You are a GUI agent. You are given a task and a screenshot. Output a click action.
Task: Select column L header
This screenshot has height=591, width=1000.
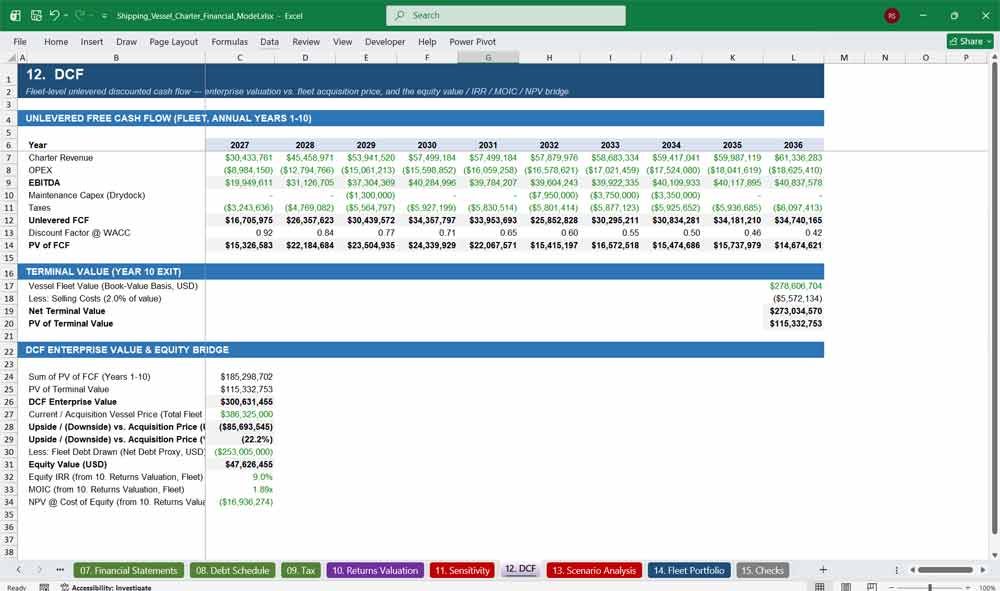coord(793,57)
